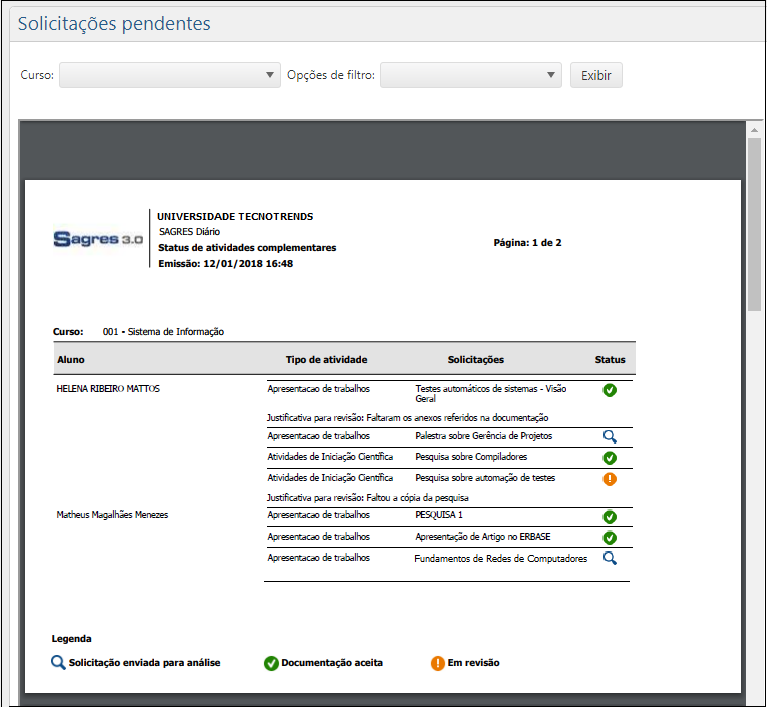The image size is (767, 707).
Task: Click the Status column header
Action: [610, 360]
